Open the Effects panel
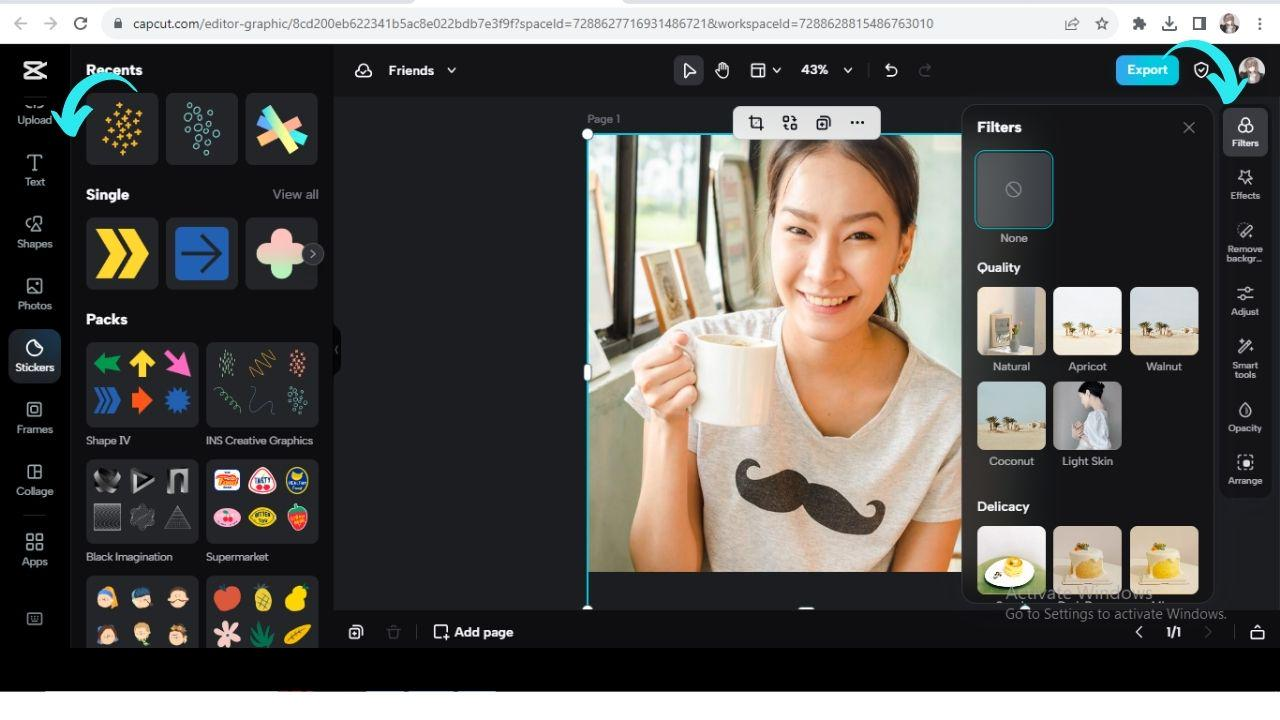The height and width of the screenshot is (720, 1280). (1245, 183)
